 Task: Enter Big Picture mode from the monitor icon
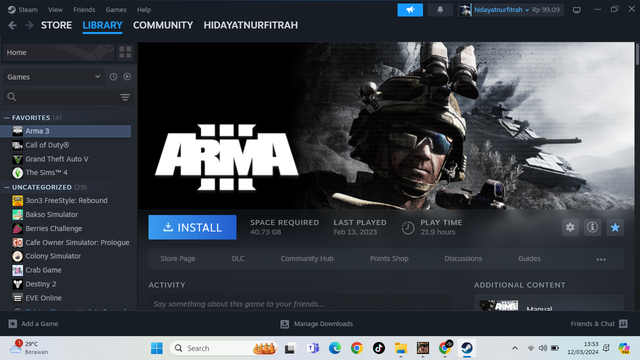[577, 10]
